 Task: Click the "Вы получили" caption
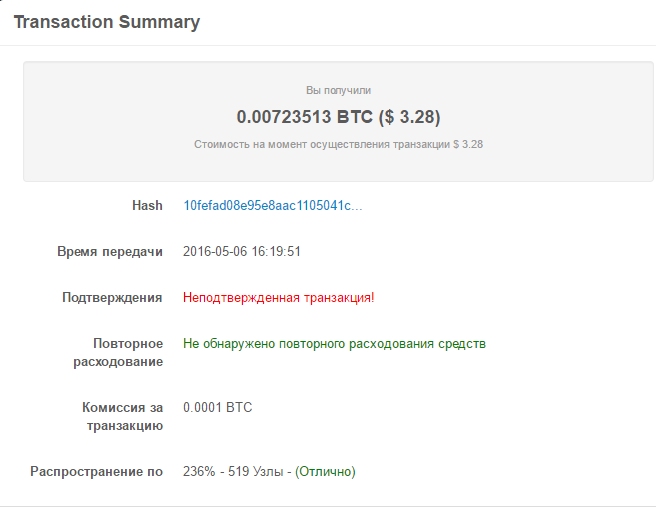pyautogui.click(x=338, y=90)
